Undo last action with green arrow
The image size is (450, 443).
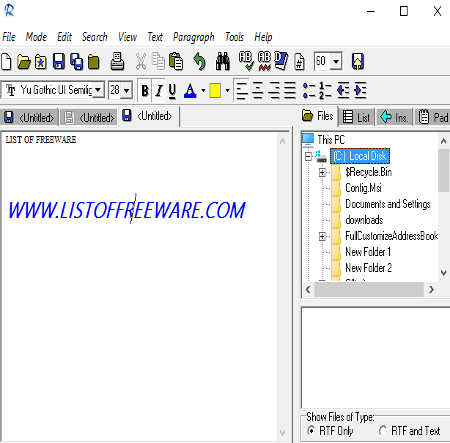pyautogui.click(x=200, y=62)
